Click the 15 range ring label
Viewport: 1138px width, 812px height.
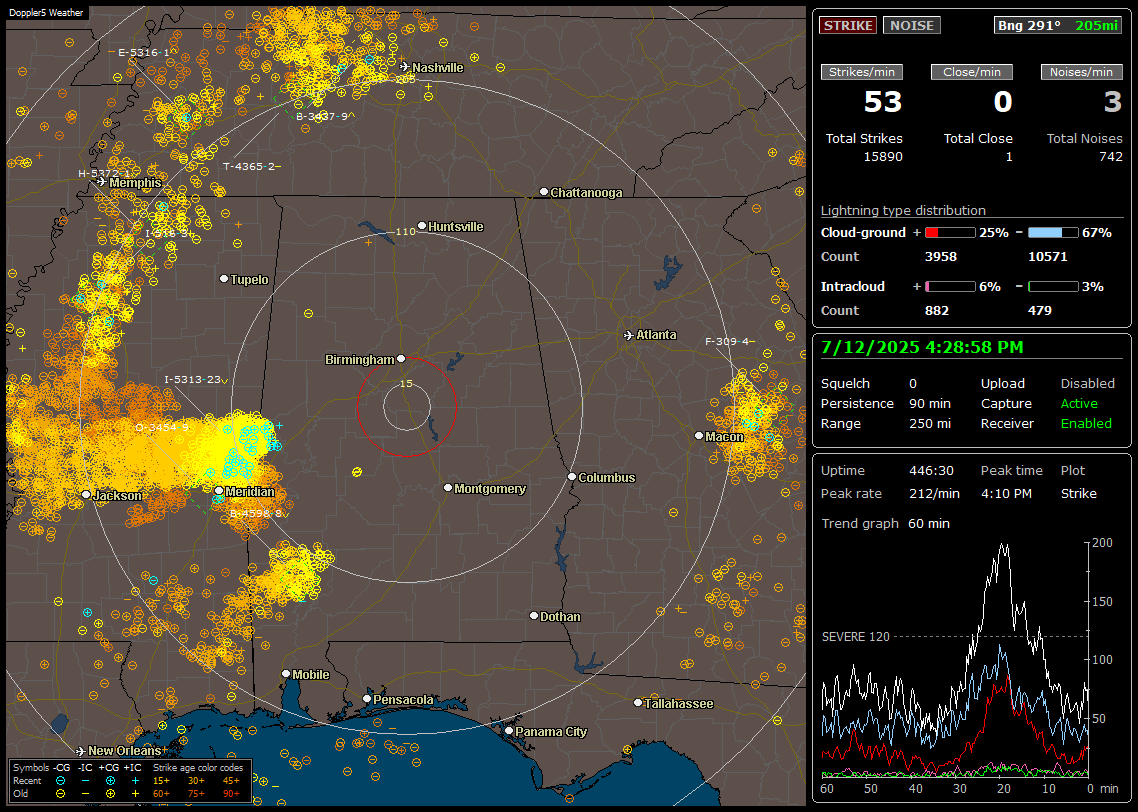[x=406, y=383]
